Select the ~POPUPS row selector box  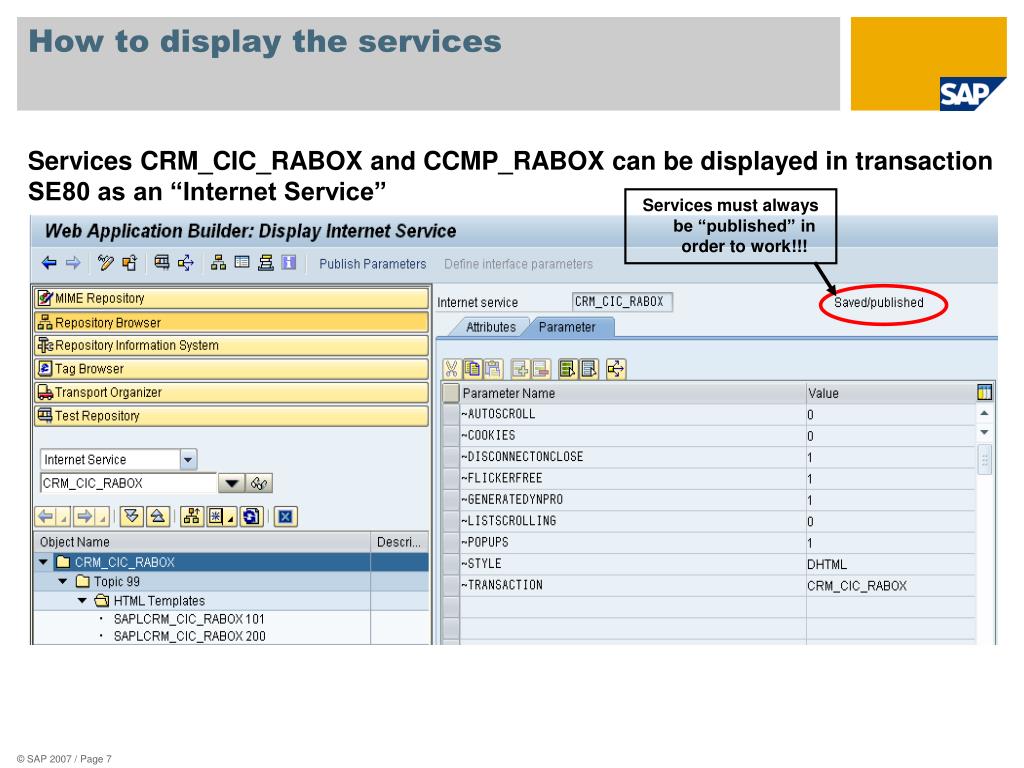click(451, 543)
